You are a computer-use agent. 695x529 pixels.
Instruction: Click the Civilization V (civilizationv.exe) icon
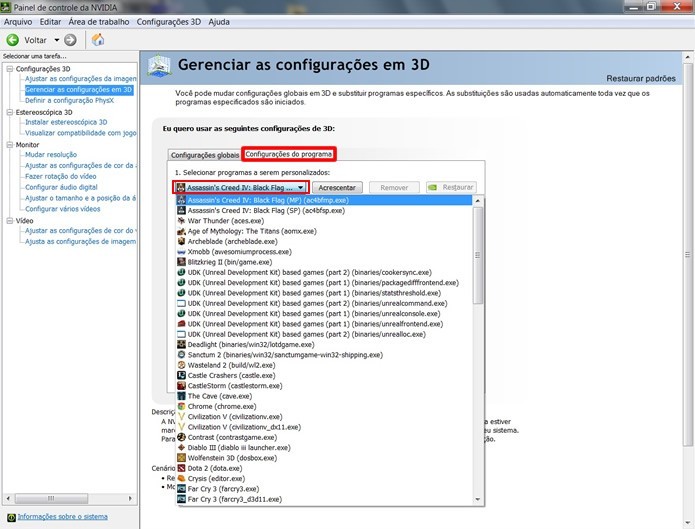[181, 417]
